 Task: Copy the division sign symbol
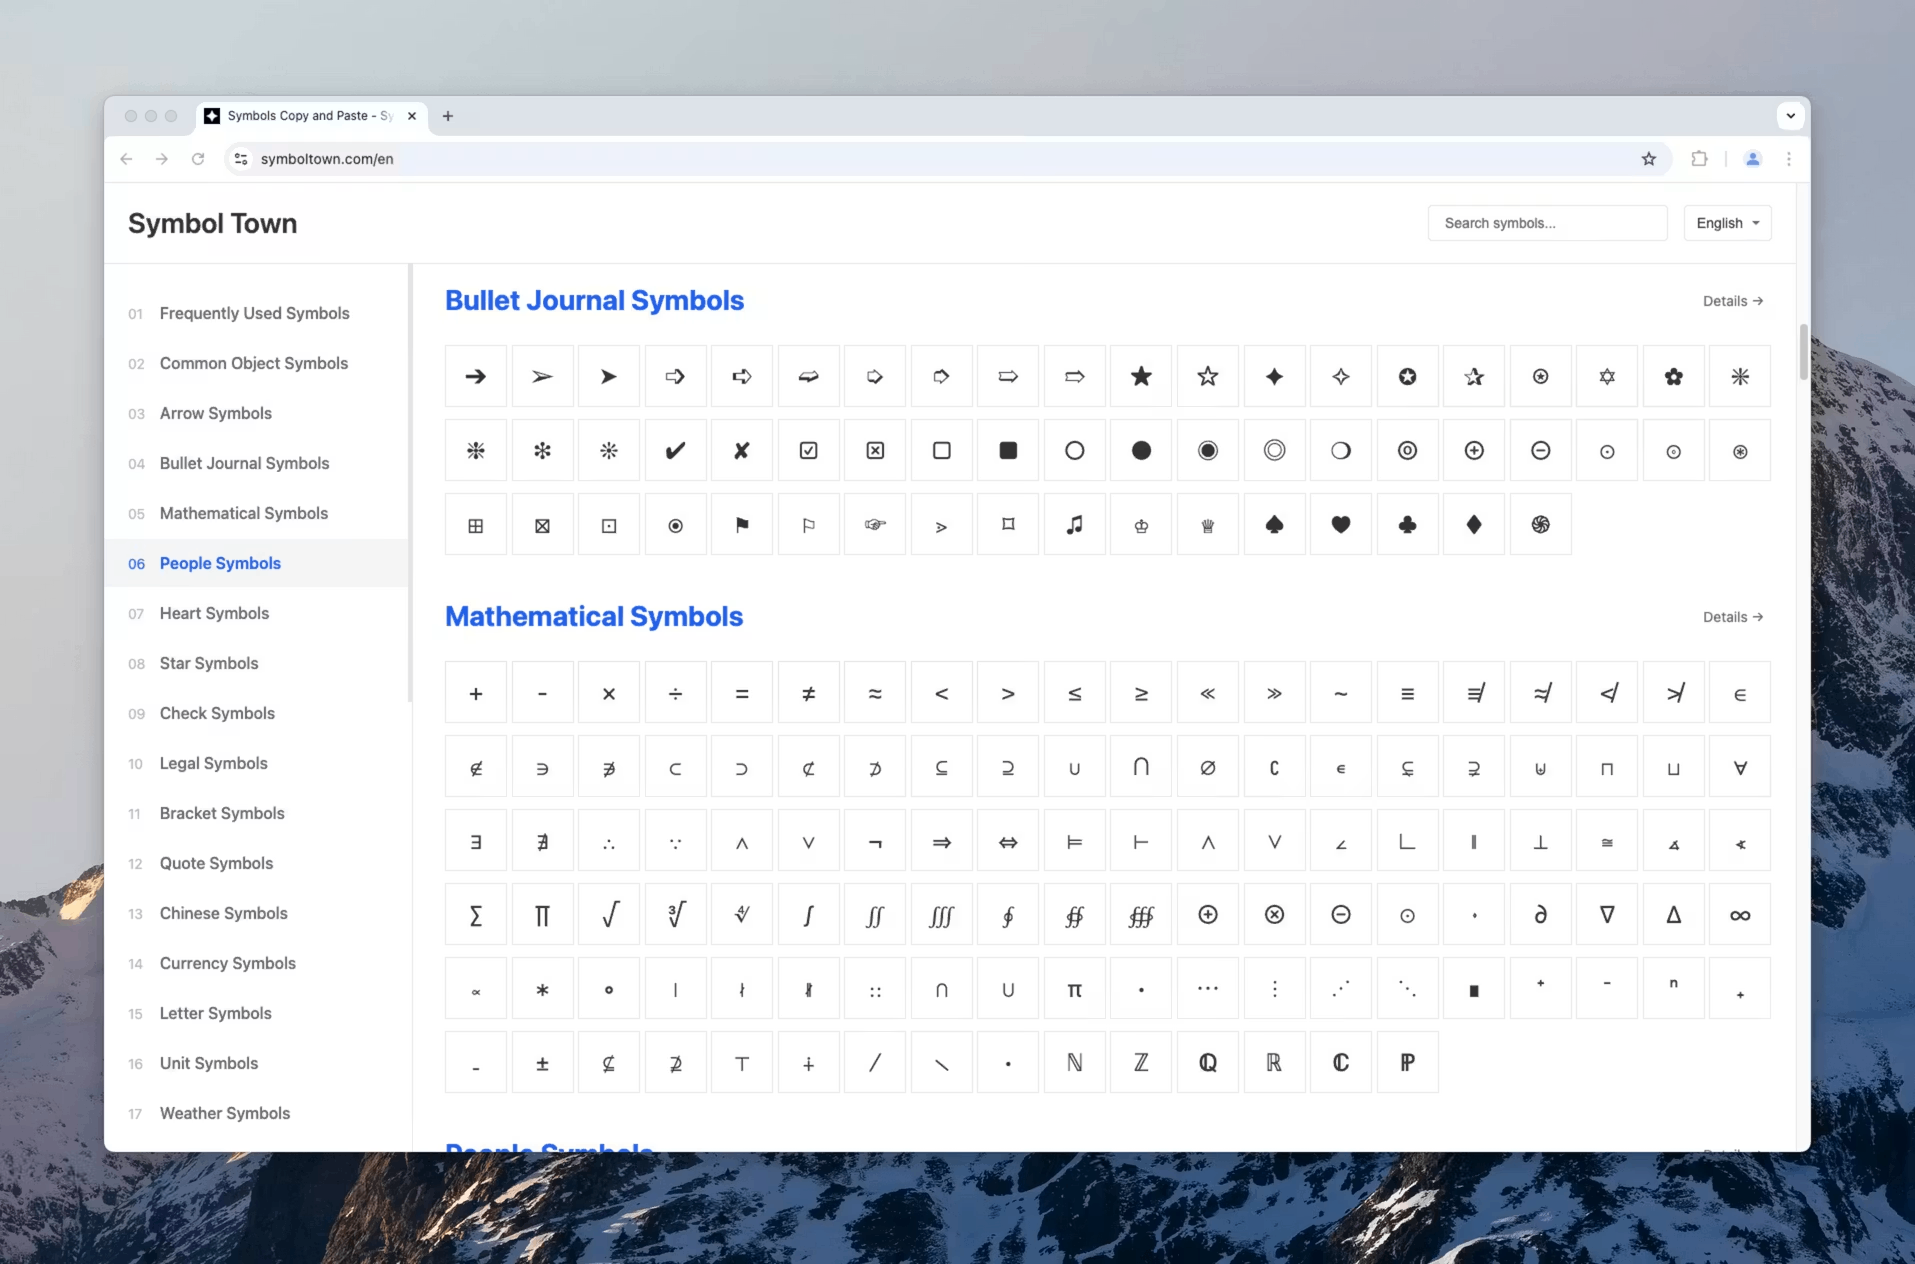[x=675, y=692]
